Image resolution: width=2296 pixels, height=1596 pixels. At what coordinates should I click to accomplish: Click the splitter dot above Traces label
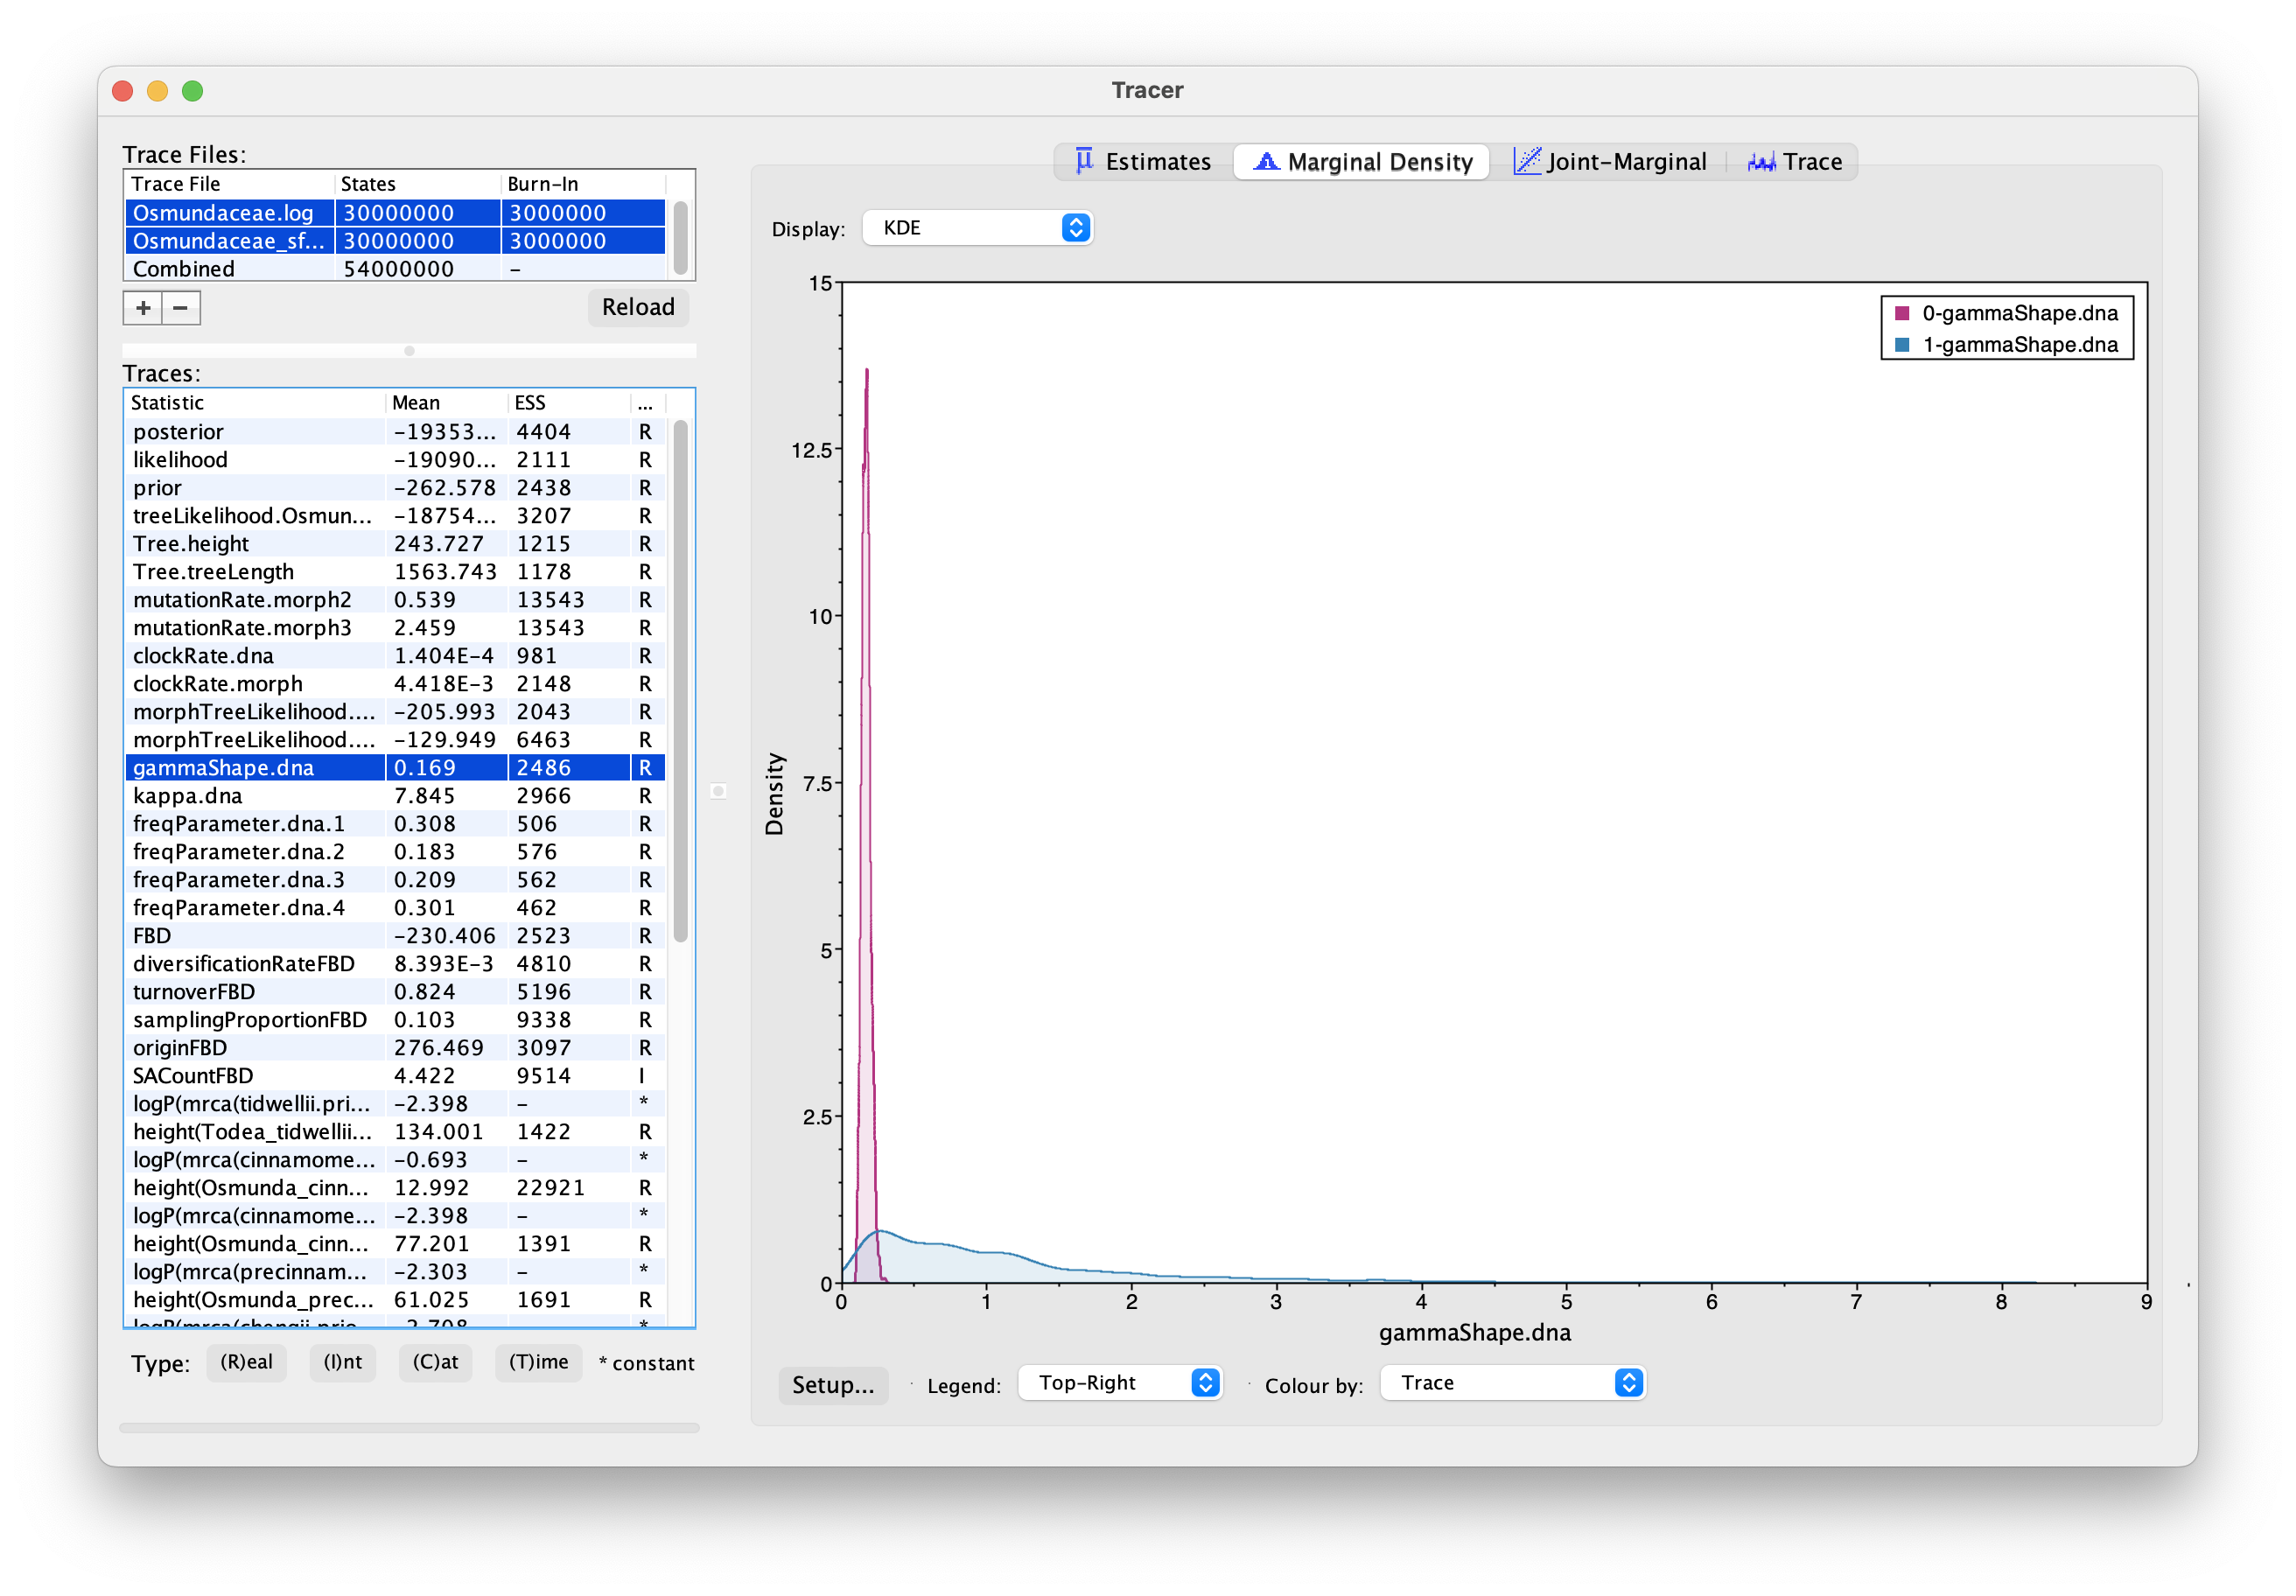tap(409, 351)
